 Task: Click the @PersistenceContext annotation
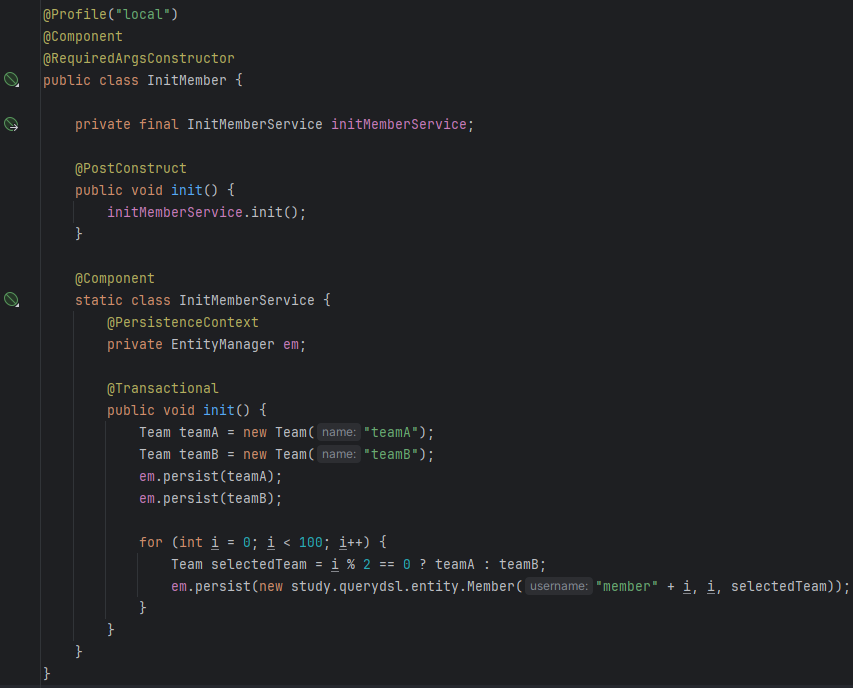point(183,323)
